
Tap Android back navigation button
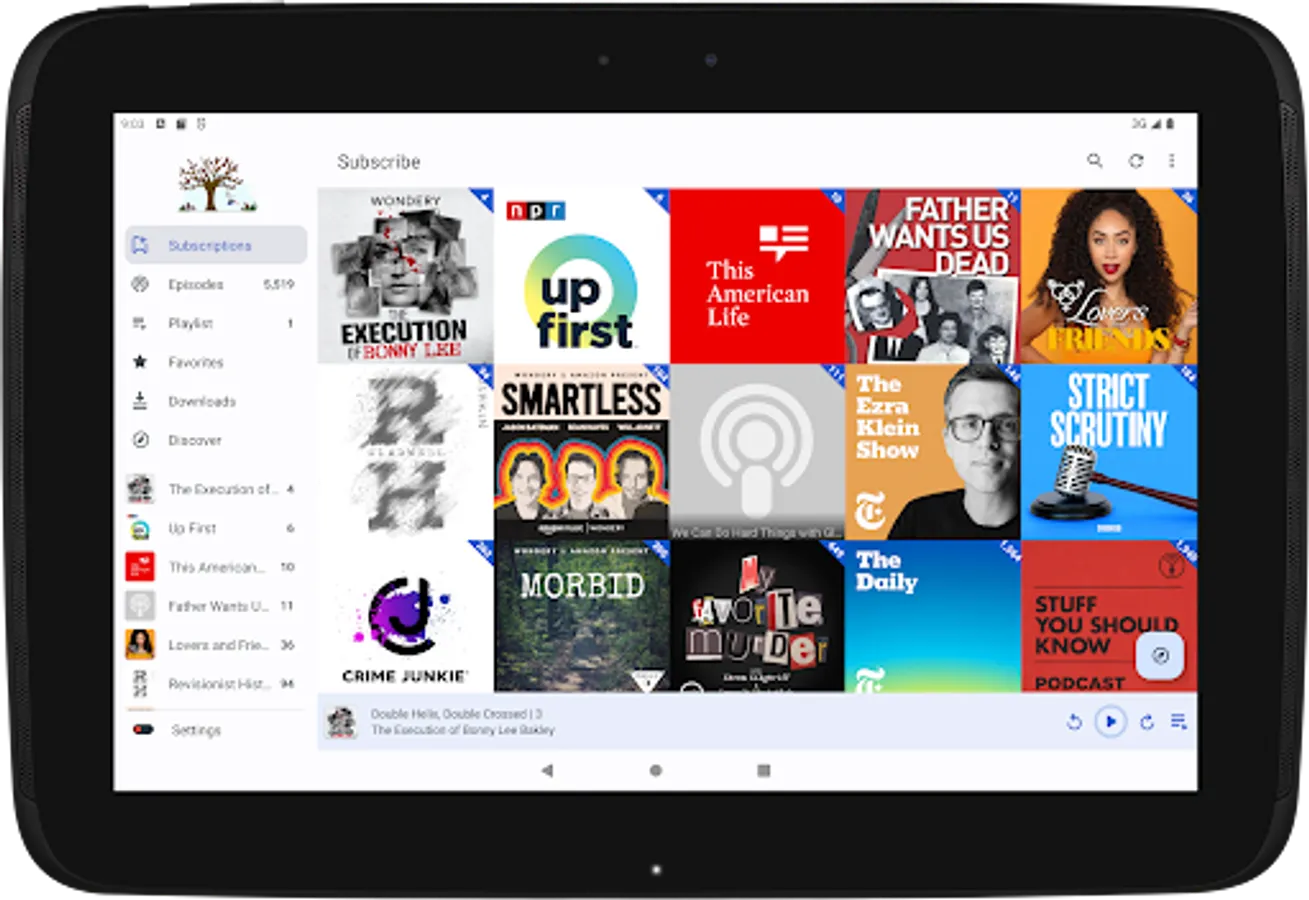point(547,770)
